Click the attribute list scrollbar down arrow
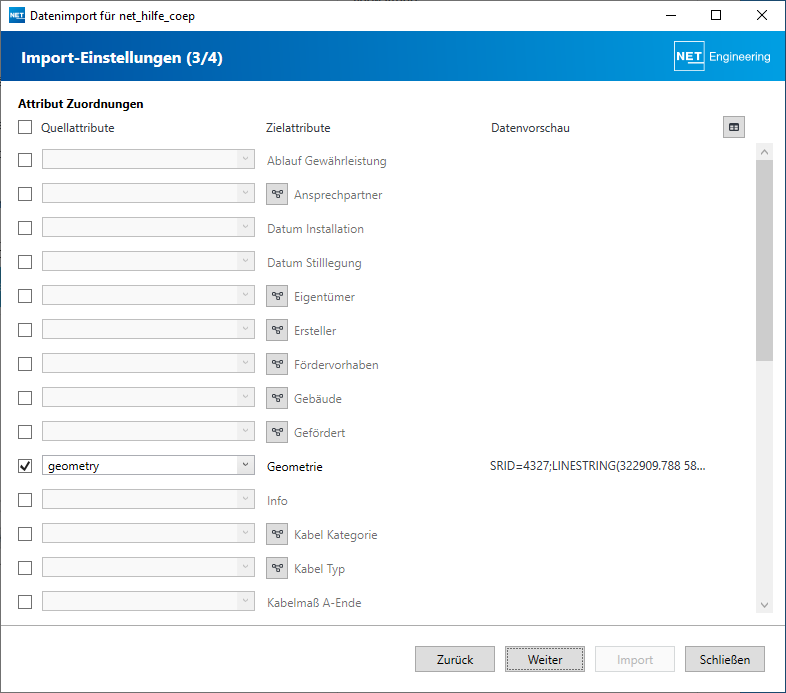This screenshot has width=786, height=693. click(x=765, y=605)
